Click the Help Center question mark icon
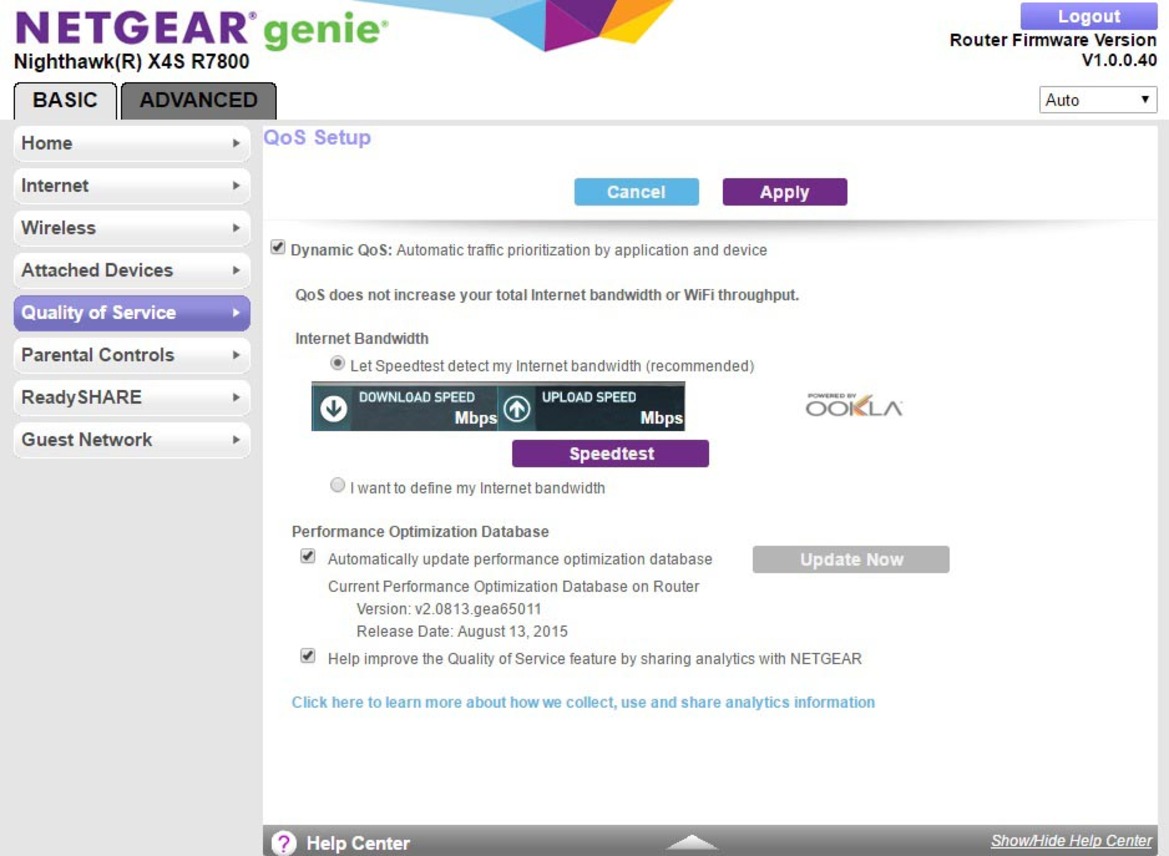This screenshot has height=856, width=1169. [283, 843]
